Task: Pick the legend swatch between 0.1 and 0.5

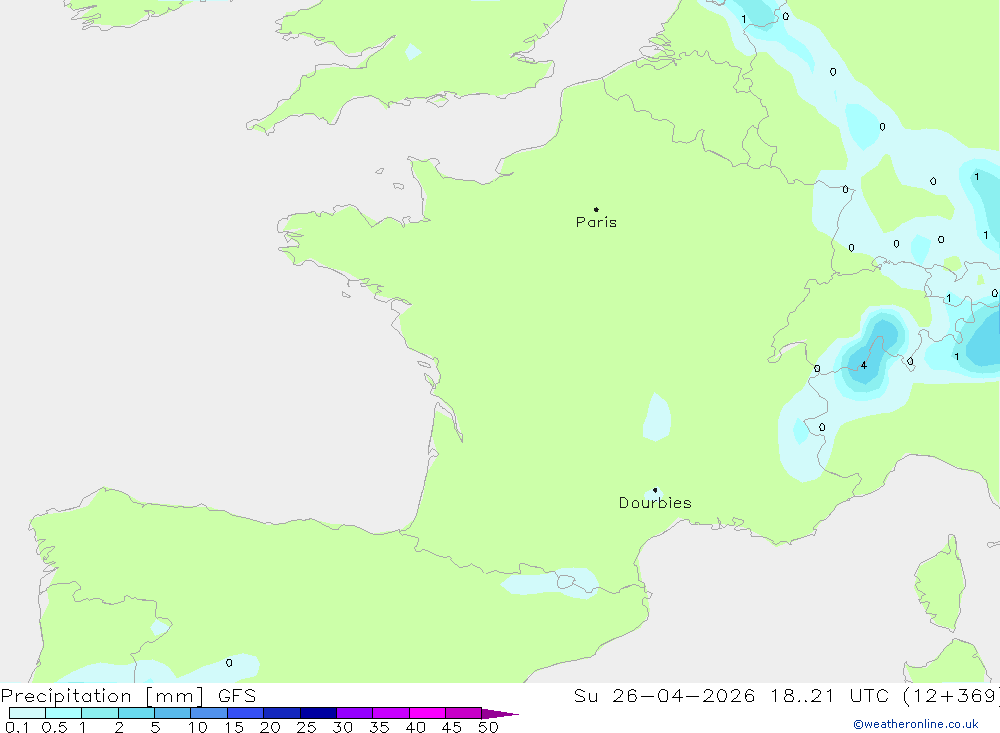Action: pyautogui.click(x=27, y=713)
